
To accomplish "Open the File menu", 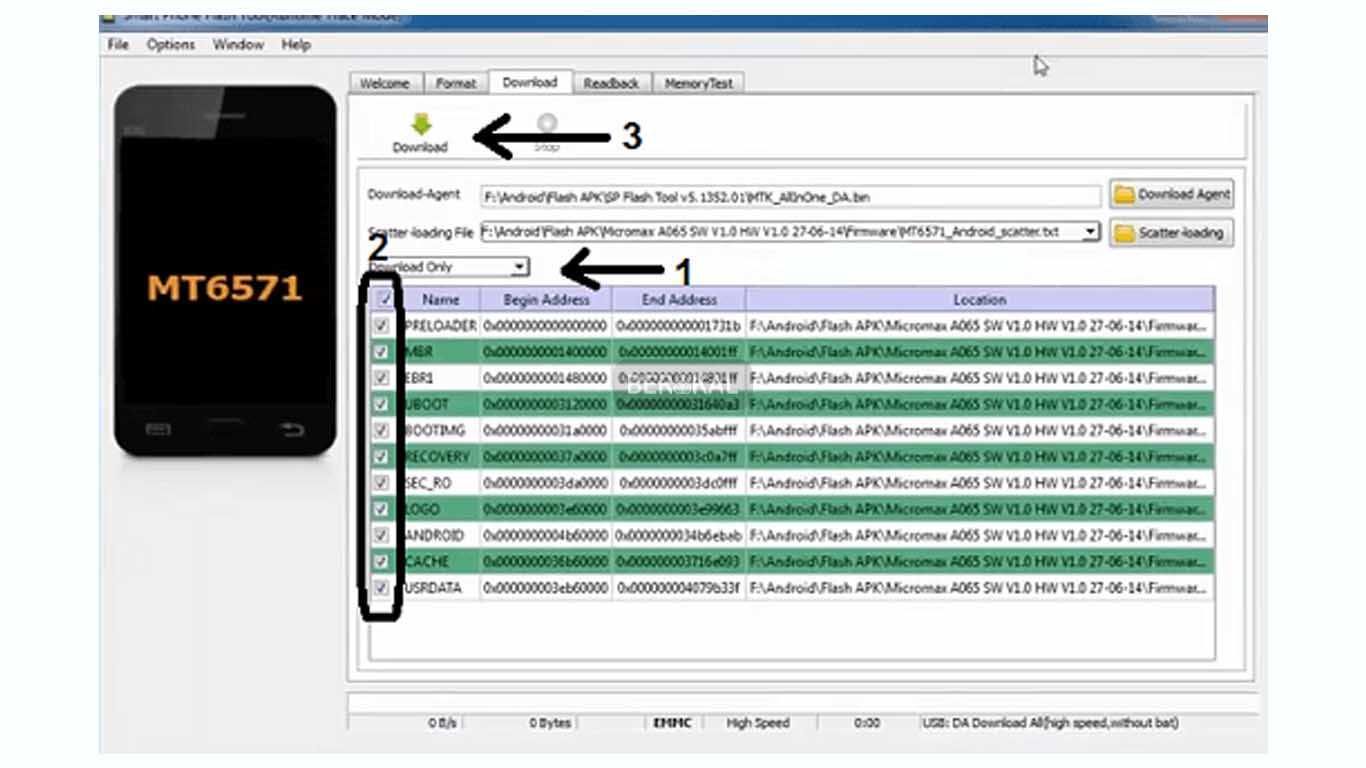I will 118,45.
